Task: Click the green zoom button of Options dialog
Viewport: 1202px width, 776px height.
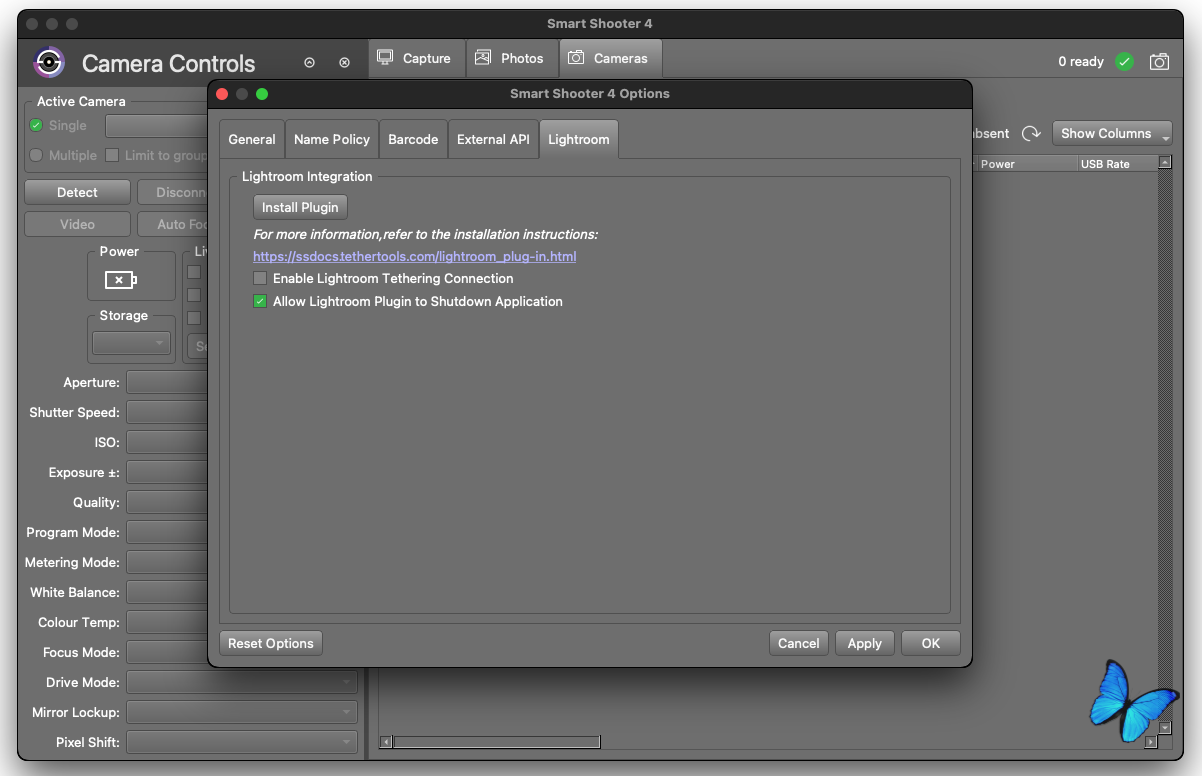Action: (x=262, y=94)
